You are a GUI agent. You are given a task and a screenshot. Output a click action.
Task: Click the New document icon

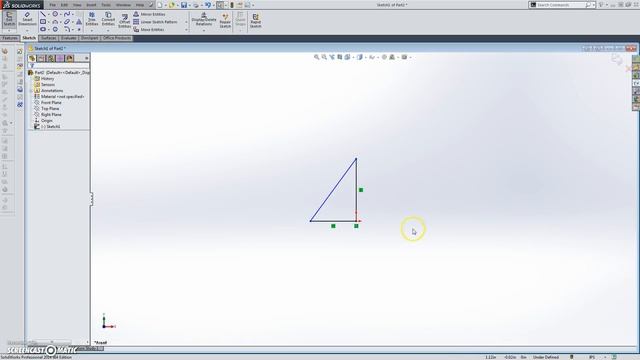point(160,5)
